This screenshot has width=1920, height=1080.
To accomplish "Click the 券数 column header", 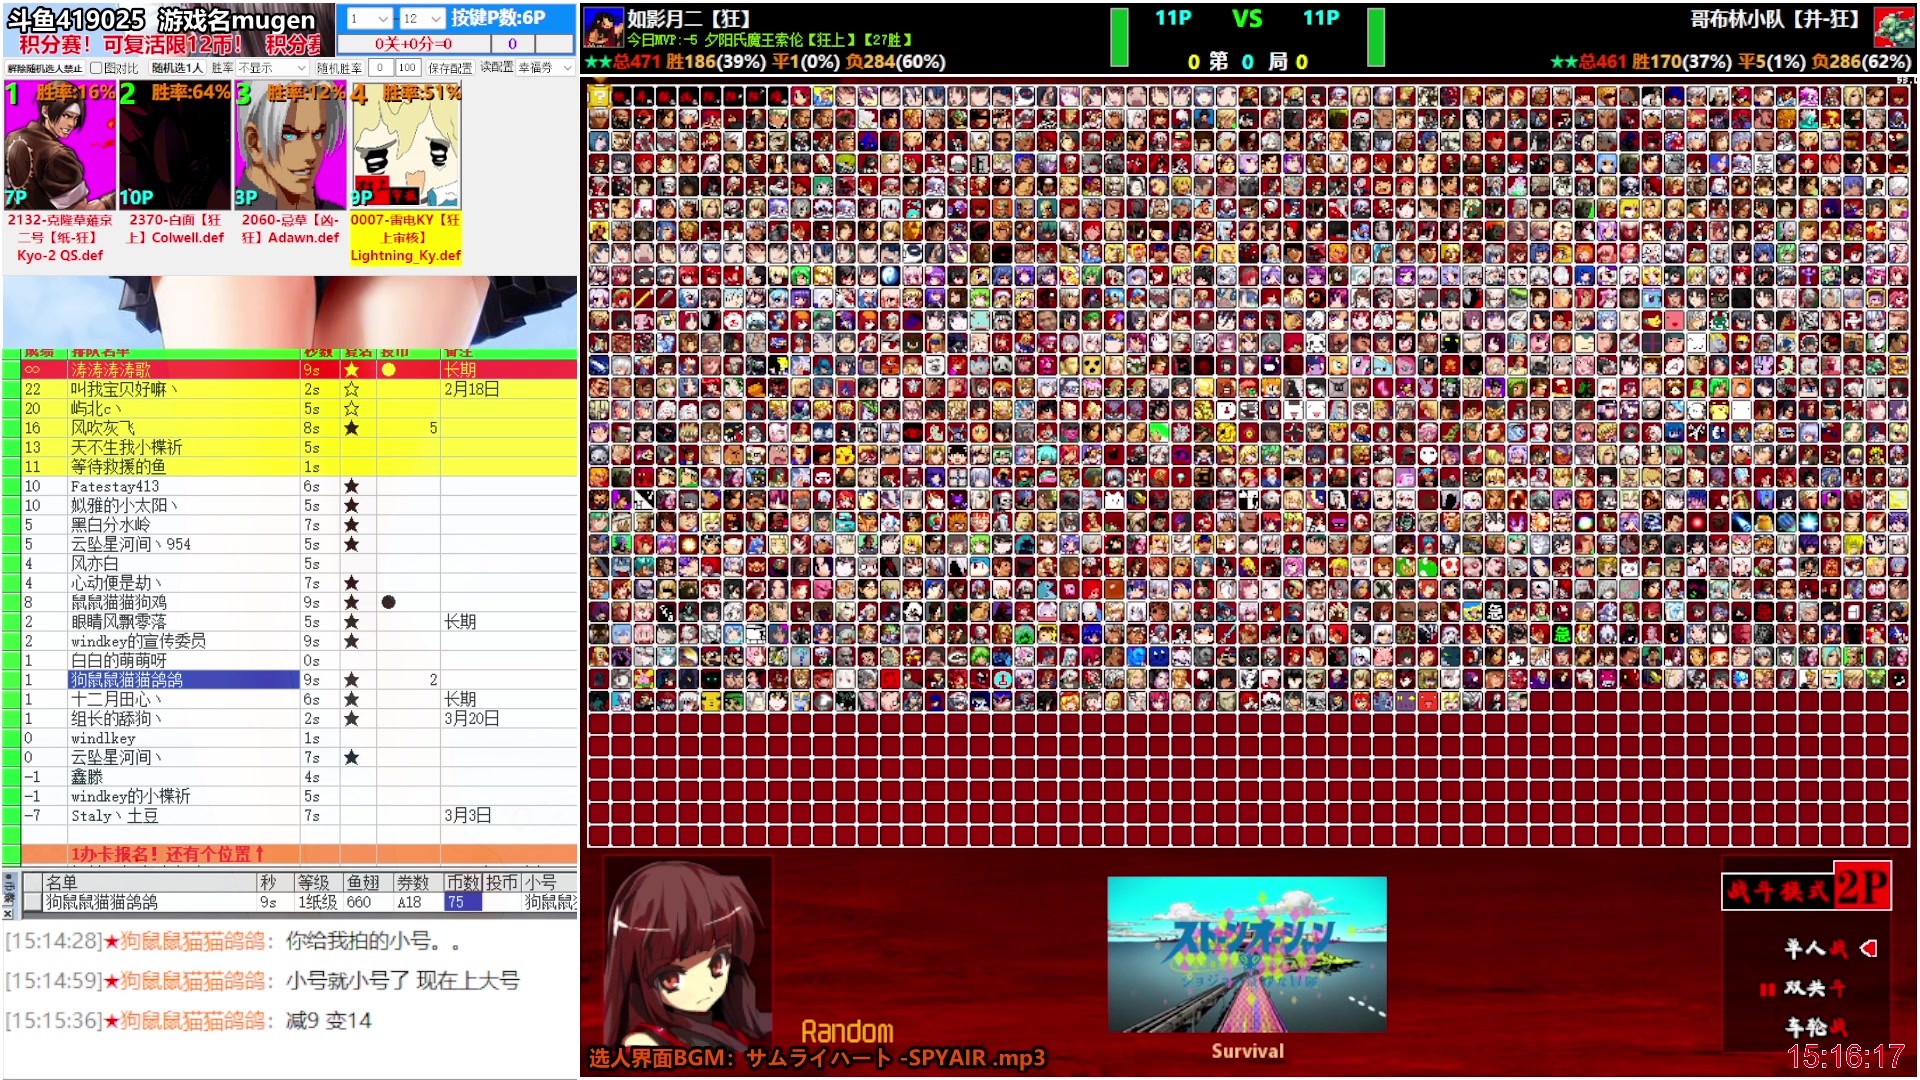I will (x=417, y=882).
